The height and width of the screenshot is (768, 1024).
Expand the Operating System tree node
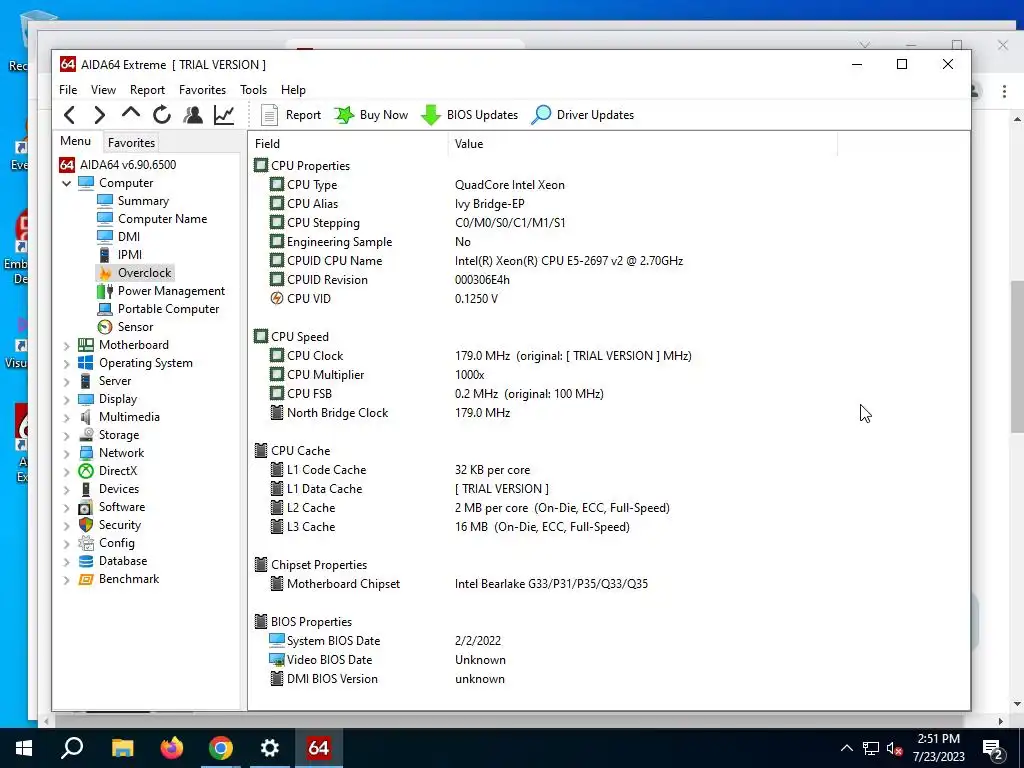pos(67,364)
